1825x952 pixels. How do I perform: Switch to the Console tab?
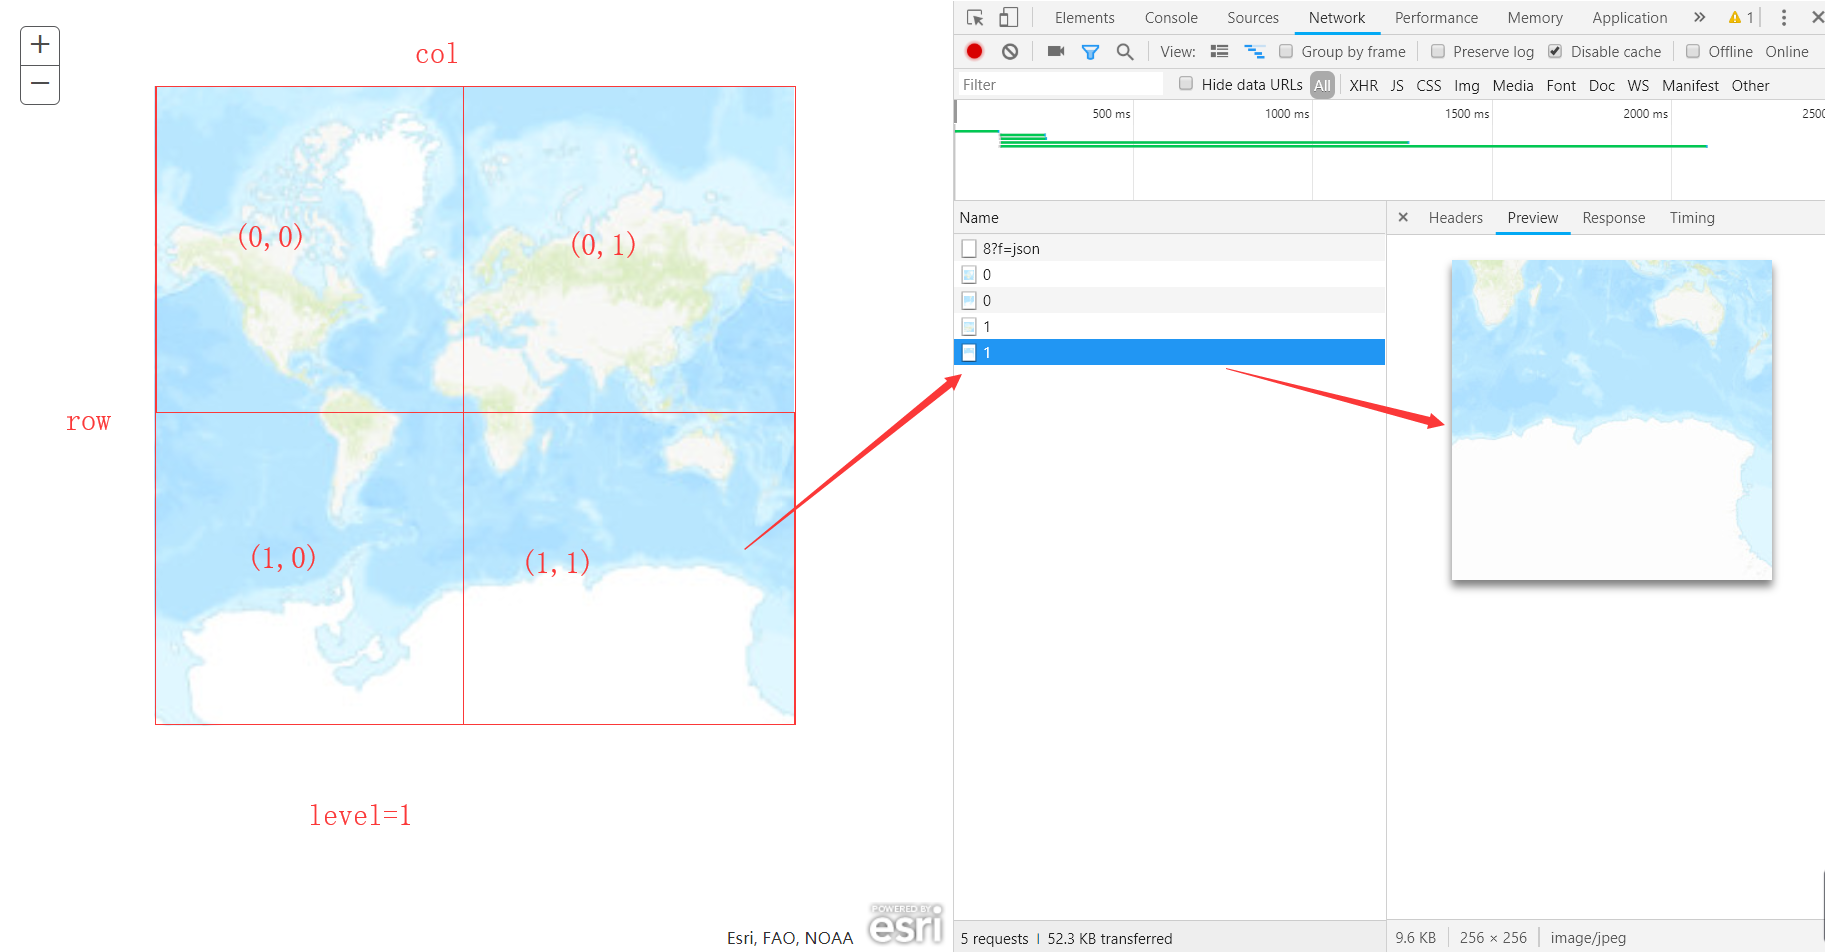(1170, 17)
